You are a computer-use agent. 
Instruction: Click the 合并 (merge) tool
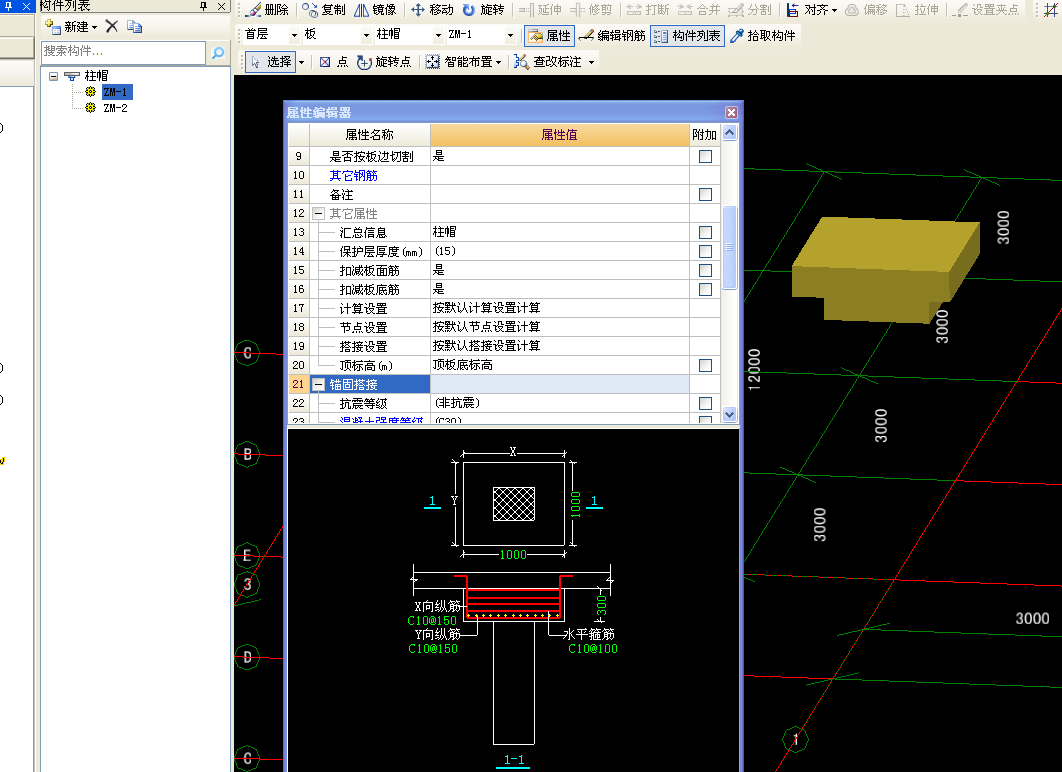tap(699, 9)
